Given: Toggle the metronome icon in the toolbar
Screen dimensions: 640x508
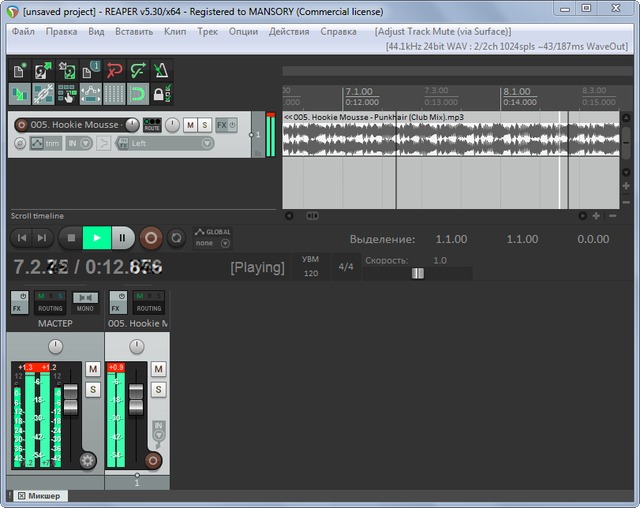Looking at the screenshot, I should click(162, 71).
